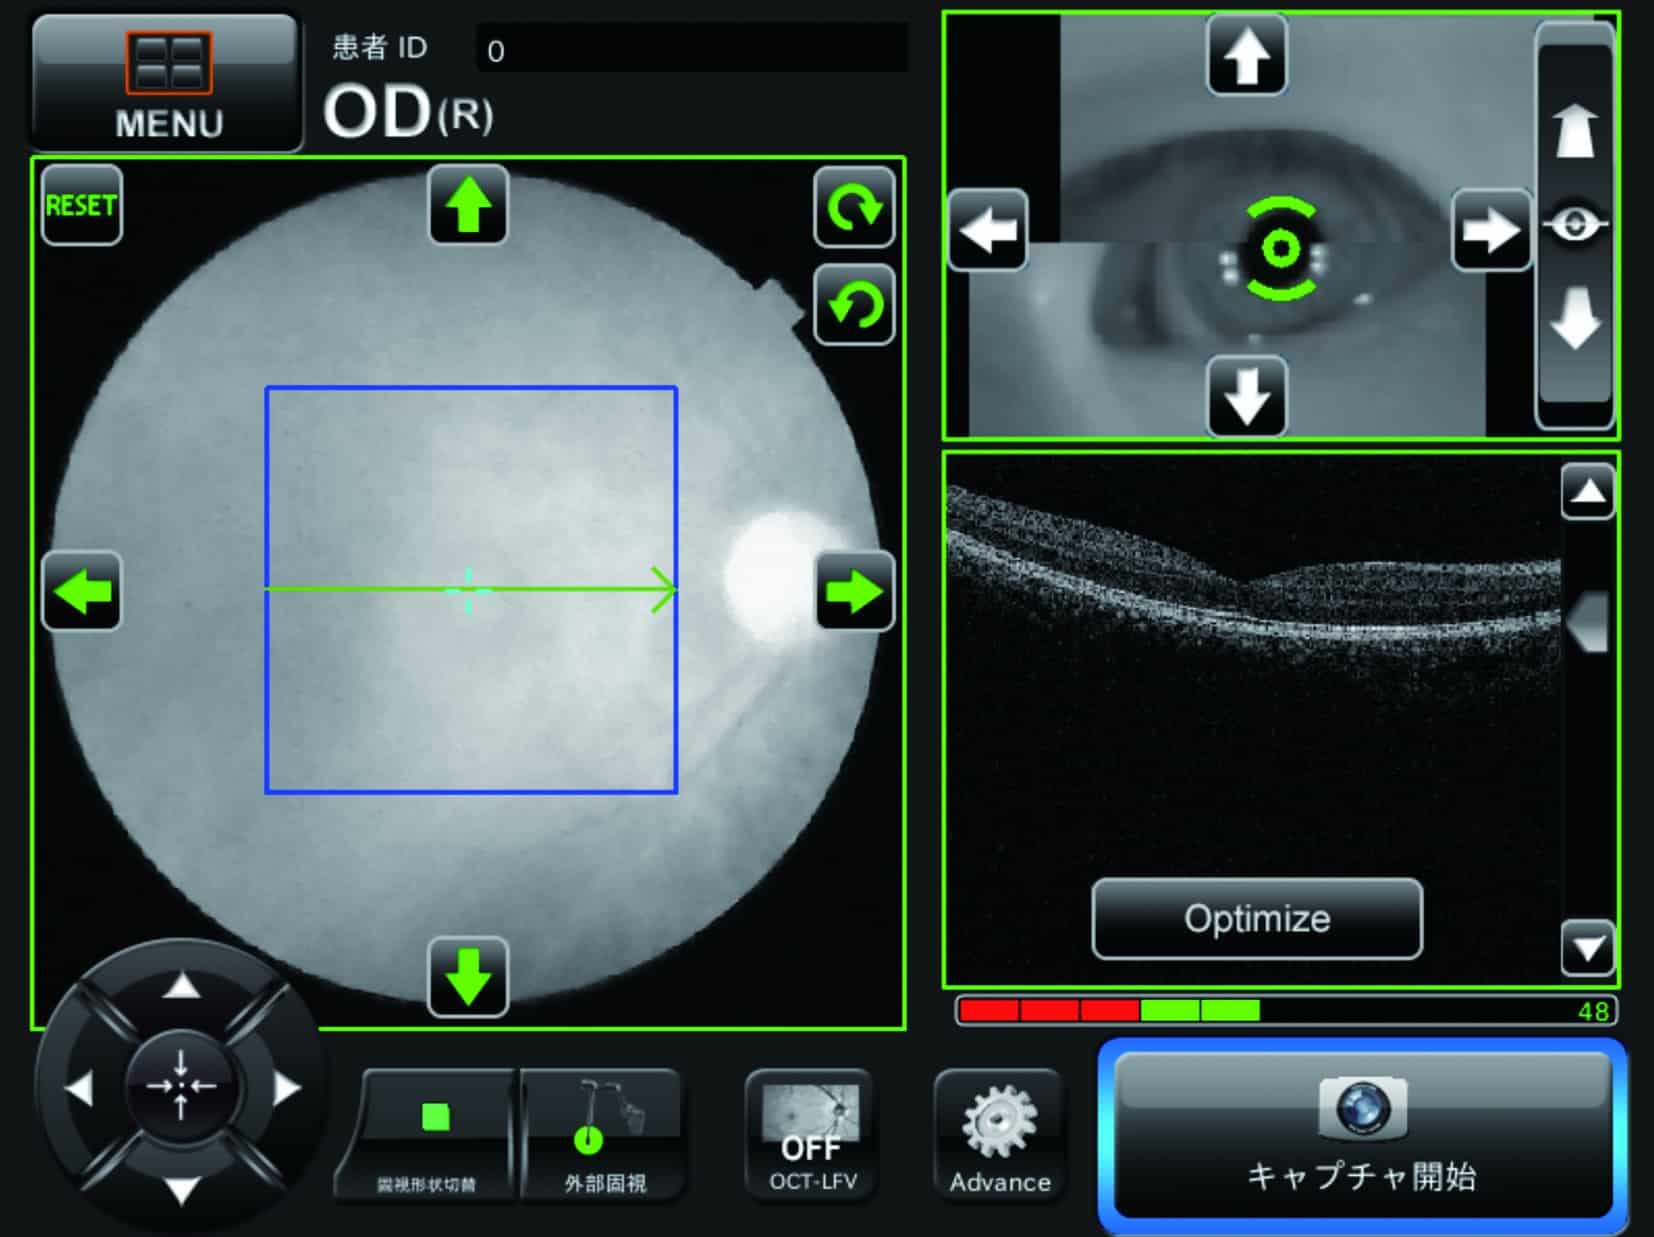Click white up arrow on eye camera view
This screenshot has height=1237, width=1654.
(x=1246, y=56)
